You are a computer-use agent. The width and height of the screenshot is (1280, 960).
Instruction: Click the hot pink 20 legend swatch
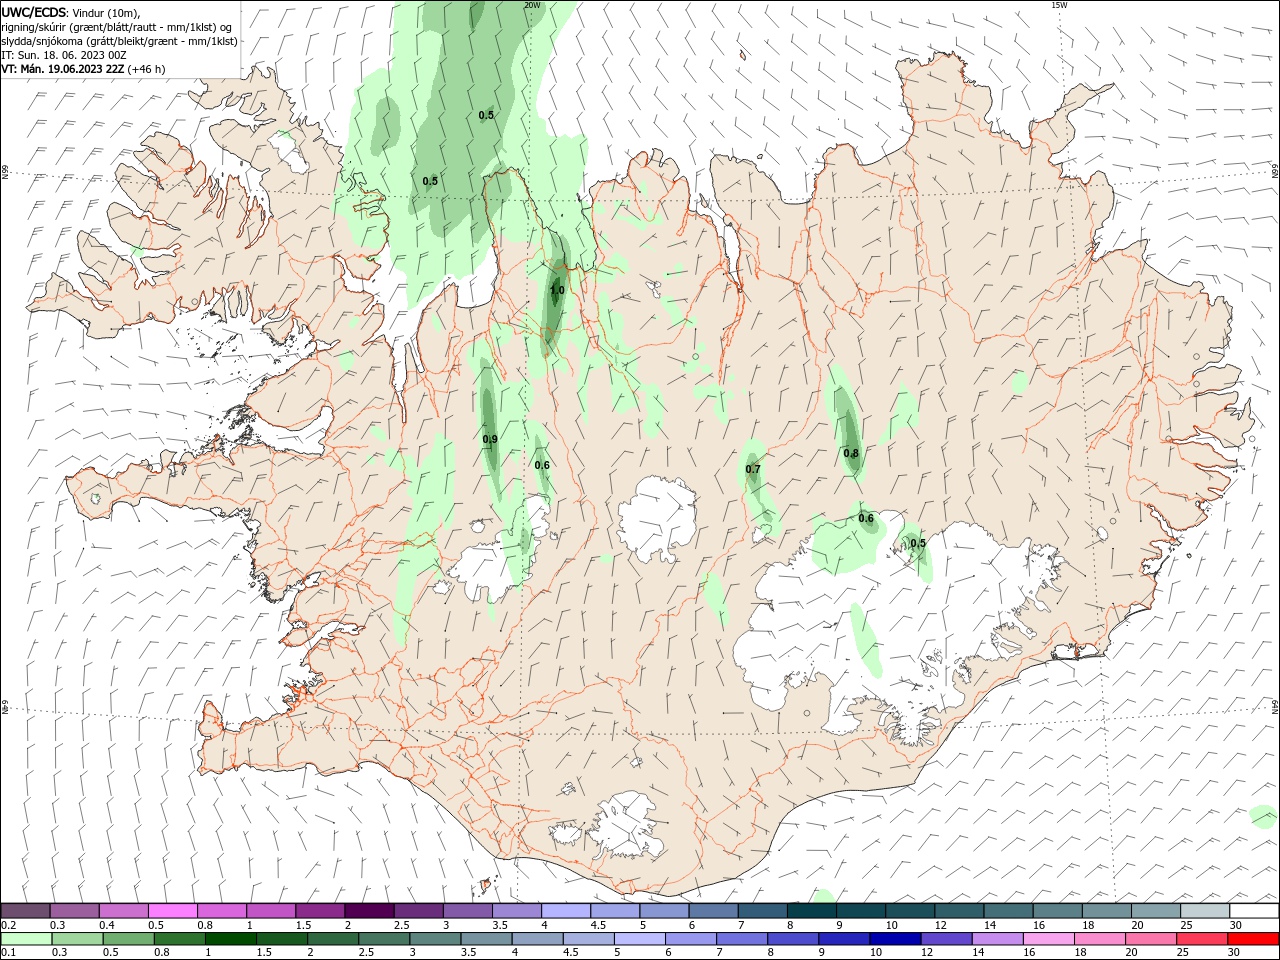1152,939
